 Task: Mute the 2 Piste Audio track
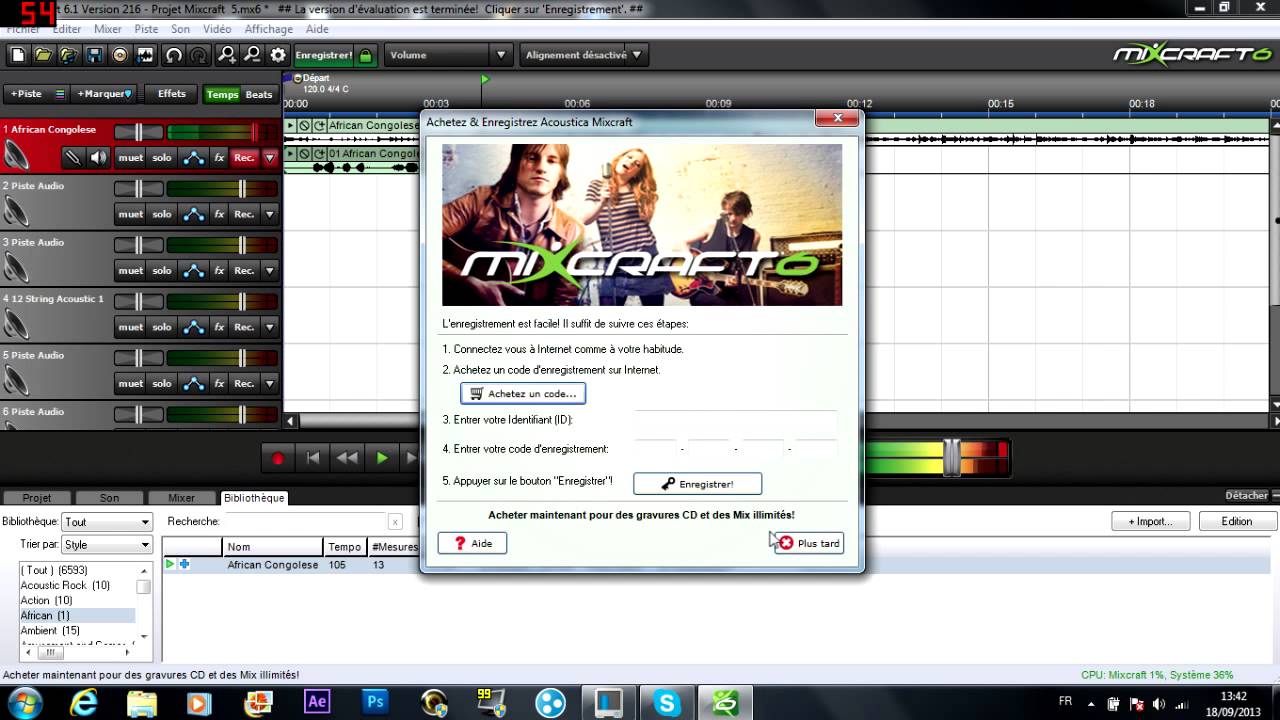[x=131, y=214]
